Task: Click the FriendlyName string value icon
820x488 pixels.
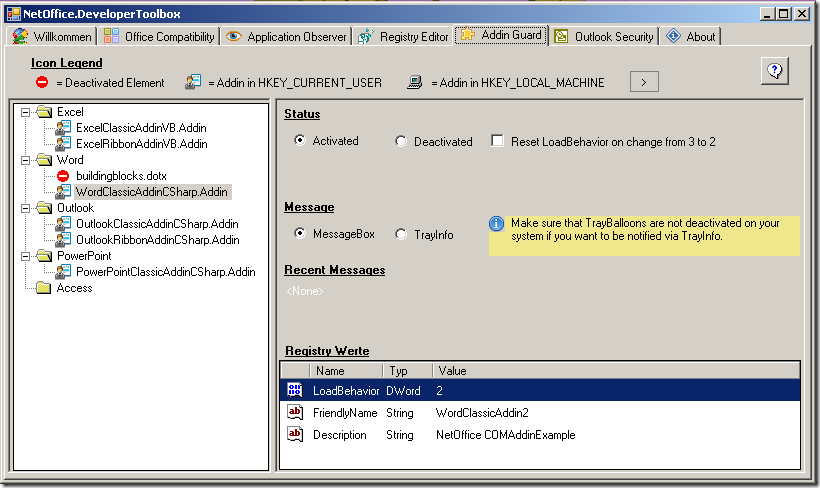Action: point(295,412)
